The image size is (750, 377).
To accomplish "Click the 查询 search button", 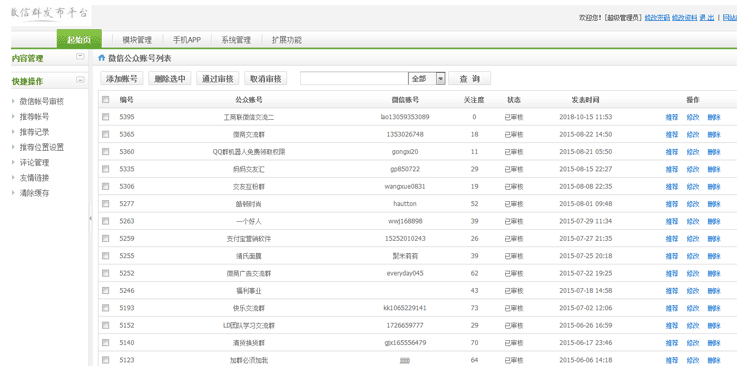I will pyautogui.click(x=469, y=78).
